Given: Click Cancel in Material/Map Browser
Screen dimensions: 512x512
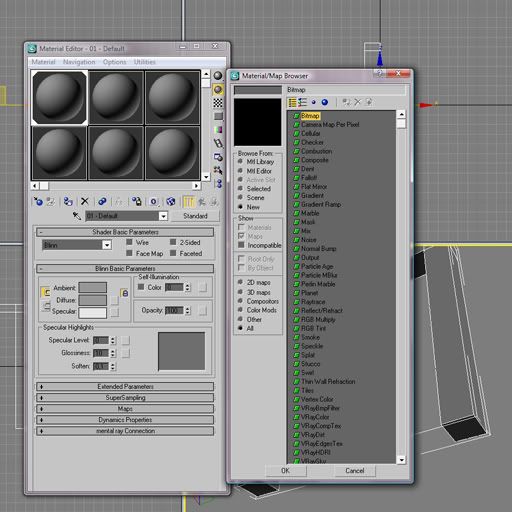Looking at the screenshot, I should click(x=355, y=471).
